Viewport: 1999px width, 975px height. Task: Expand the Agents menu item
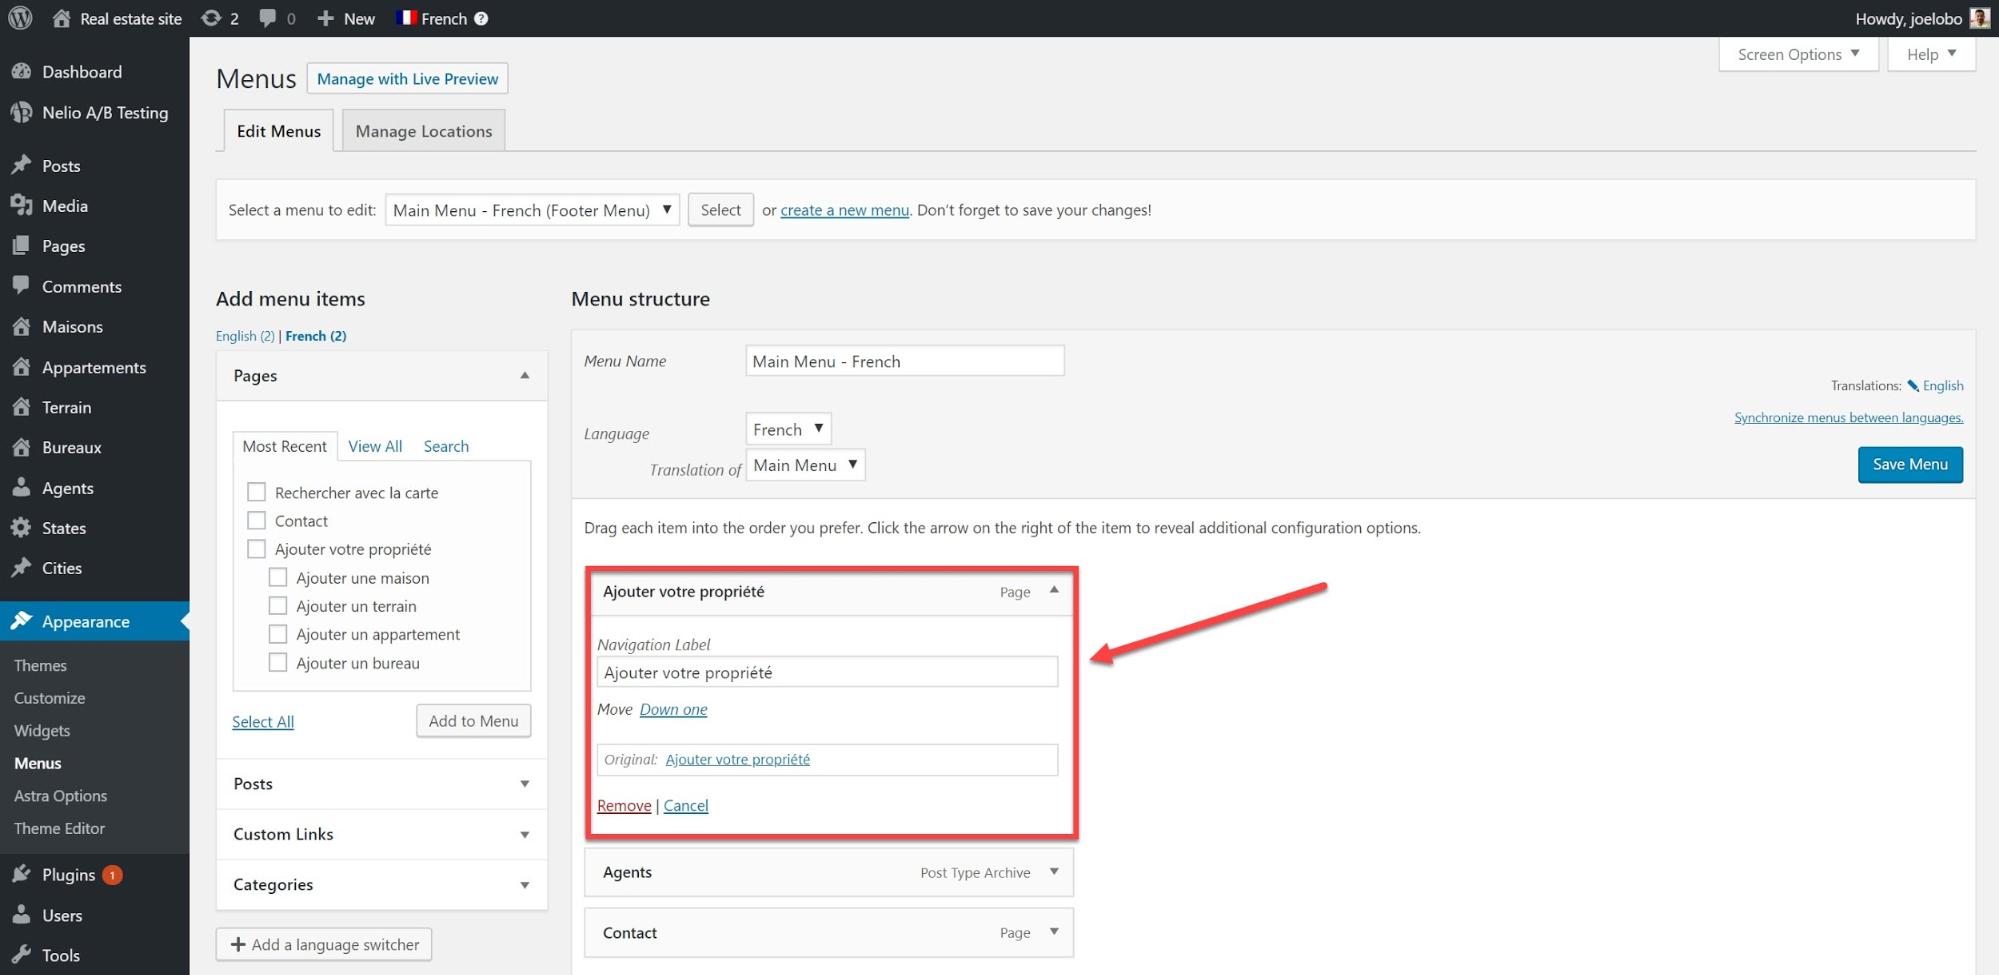[1054, 872]
